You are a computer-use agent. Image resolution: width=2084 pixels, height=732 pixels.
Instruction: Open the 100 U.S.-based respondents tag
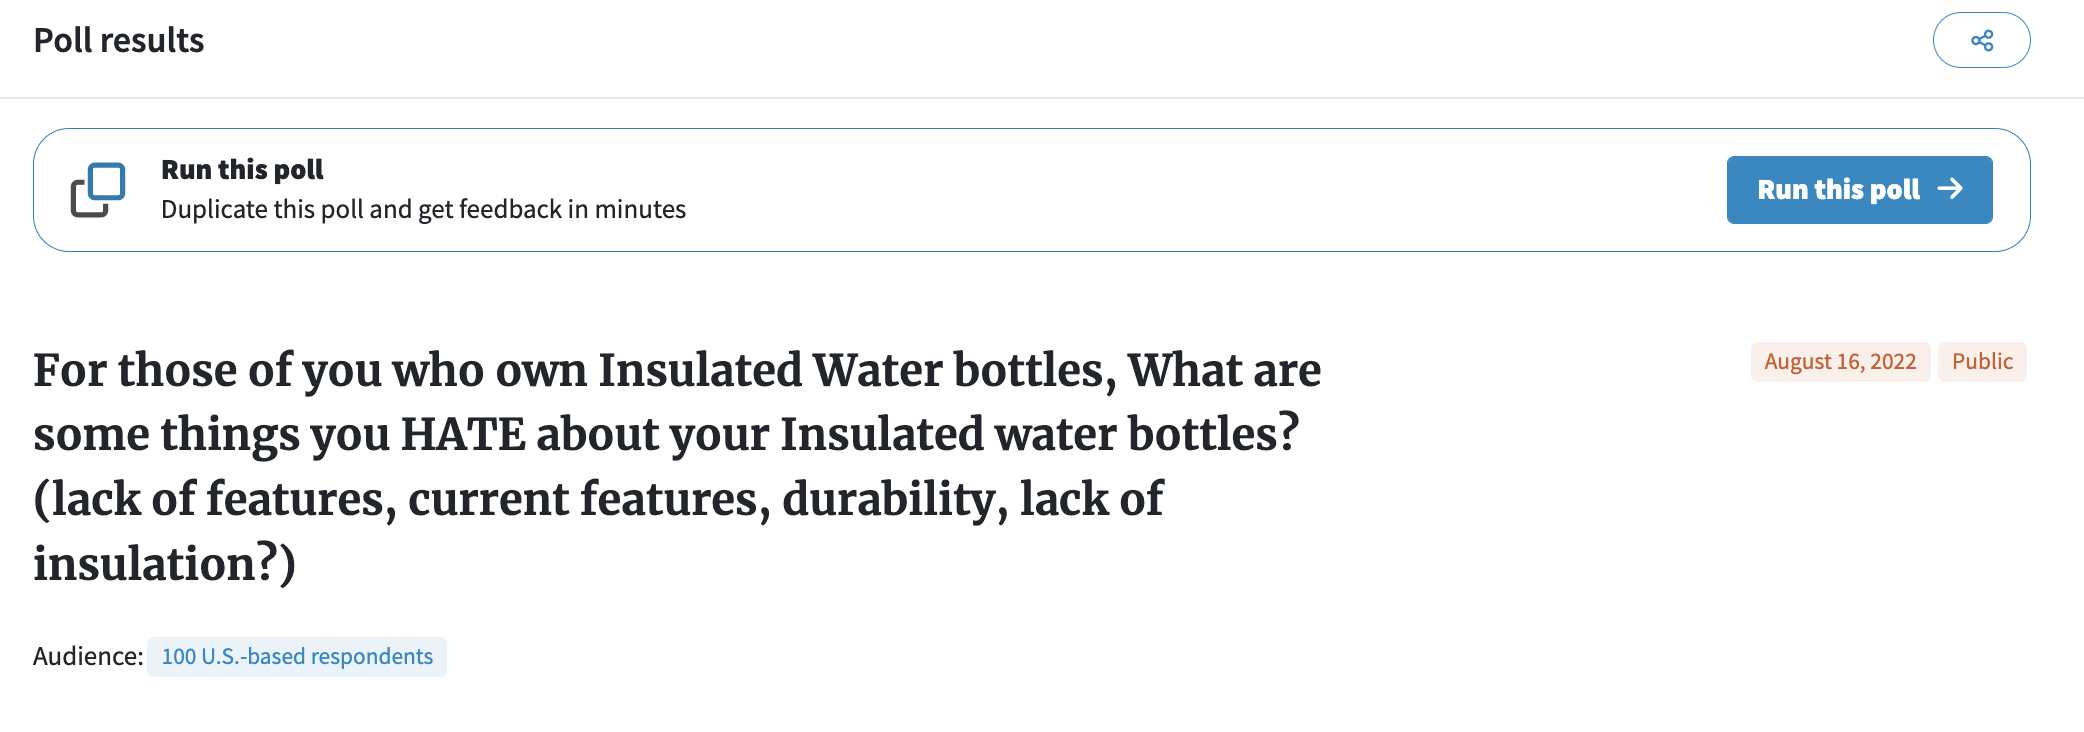tap(297, 657)
